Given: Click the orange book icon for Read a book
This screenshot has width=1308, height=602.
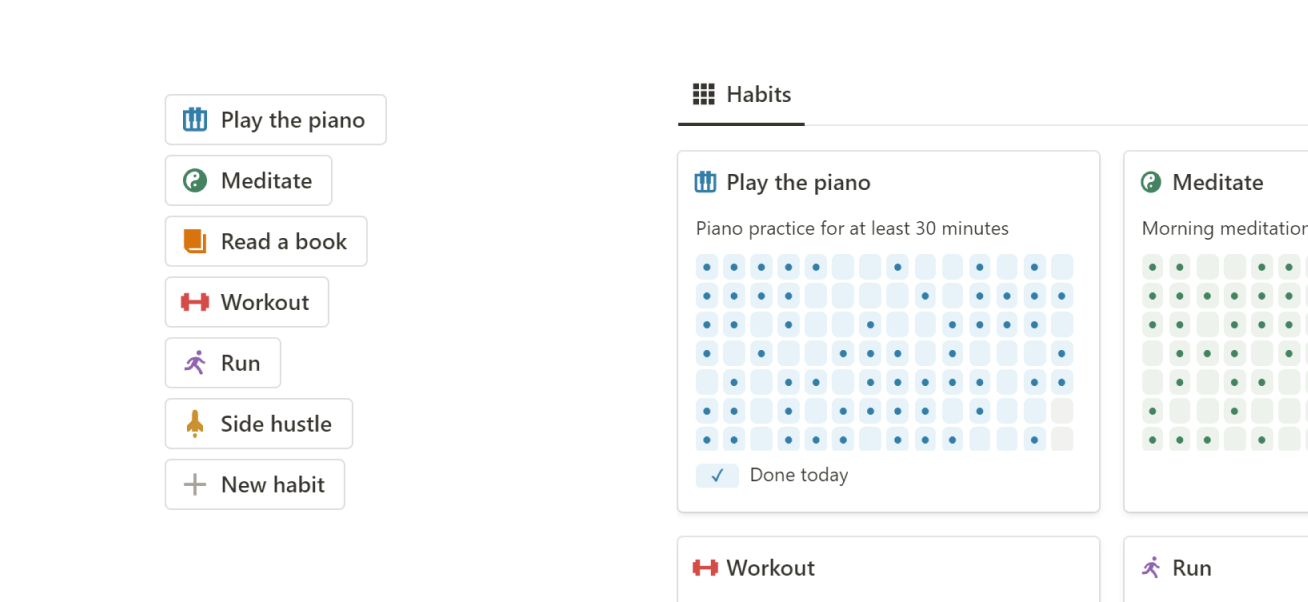Looking at the screenshot, I should 195,242.
